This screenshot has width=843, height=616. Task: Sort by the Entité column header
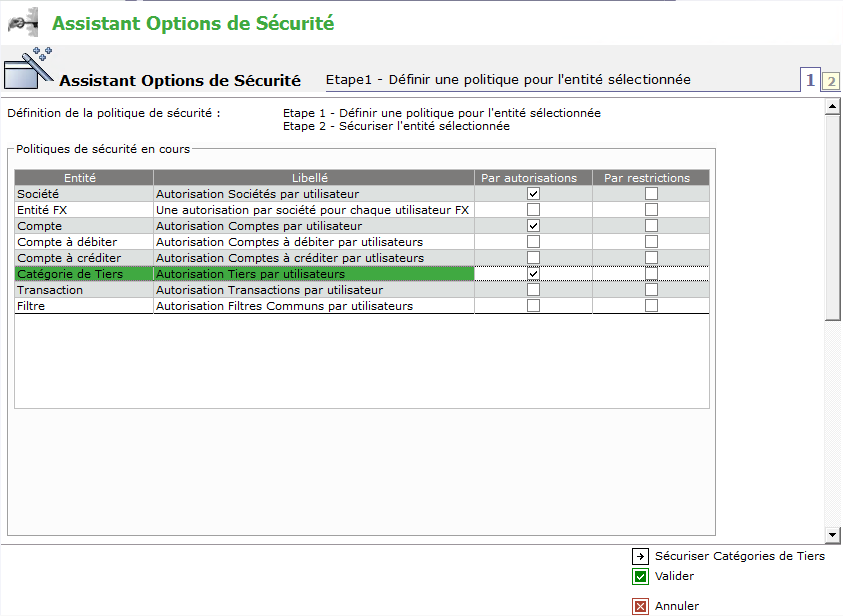tap(84, 178)
